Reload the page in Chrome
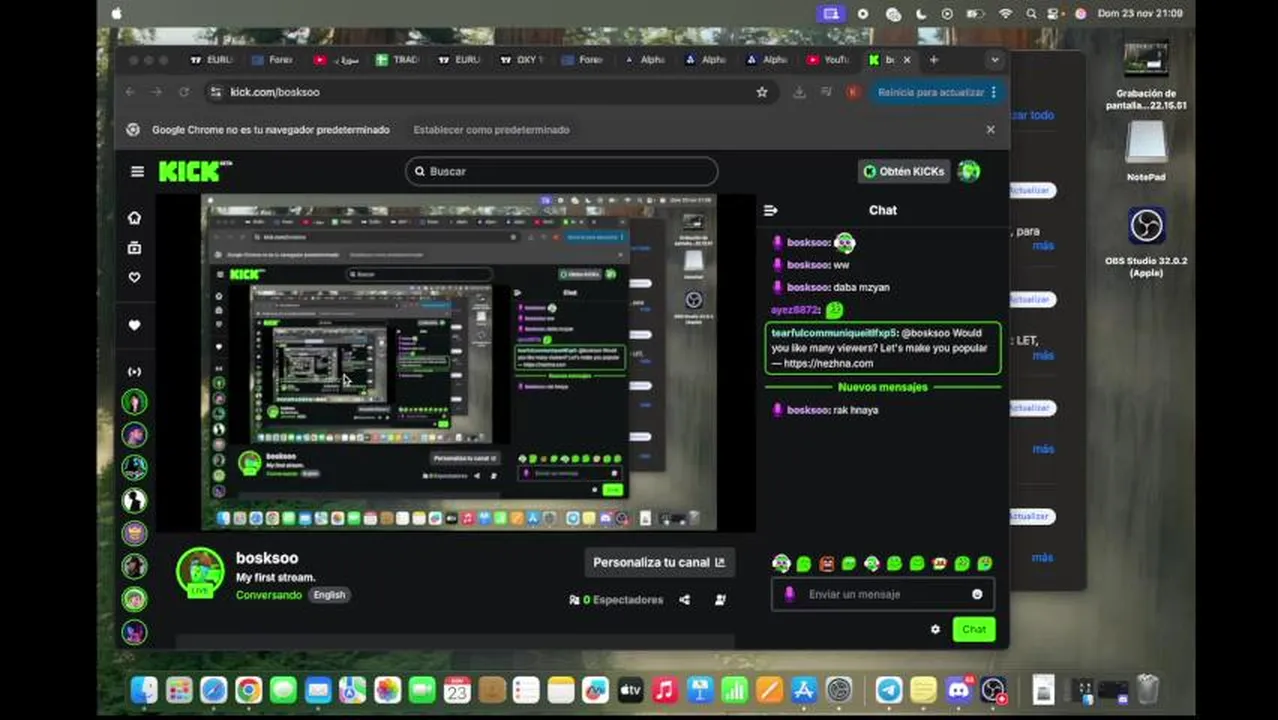The image size is (1278, 720). coord(184,92)
